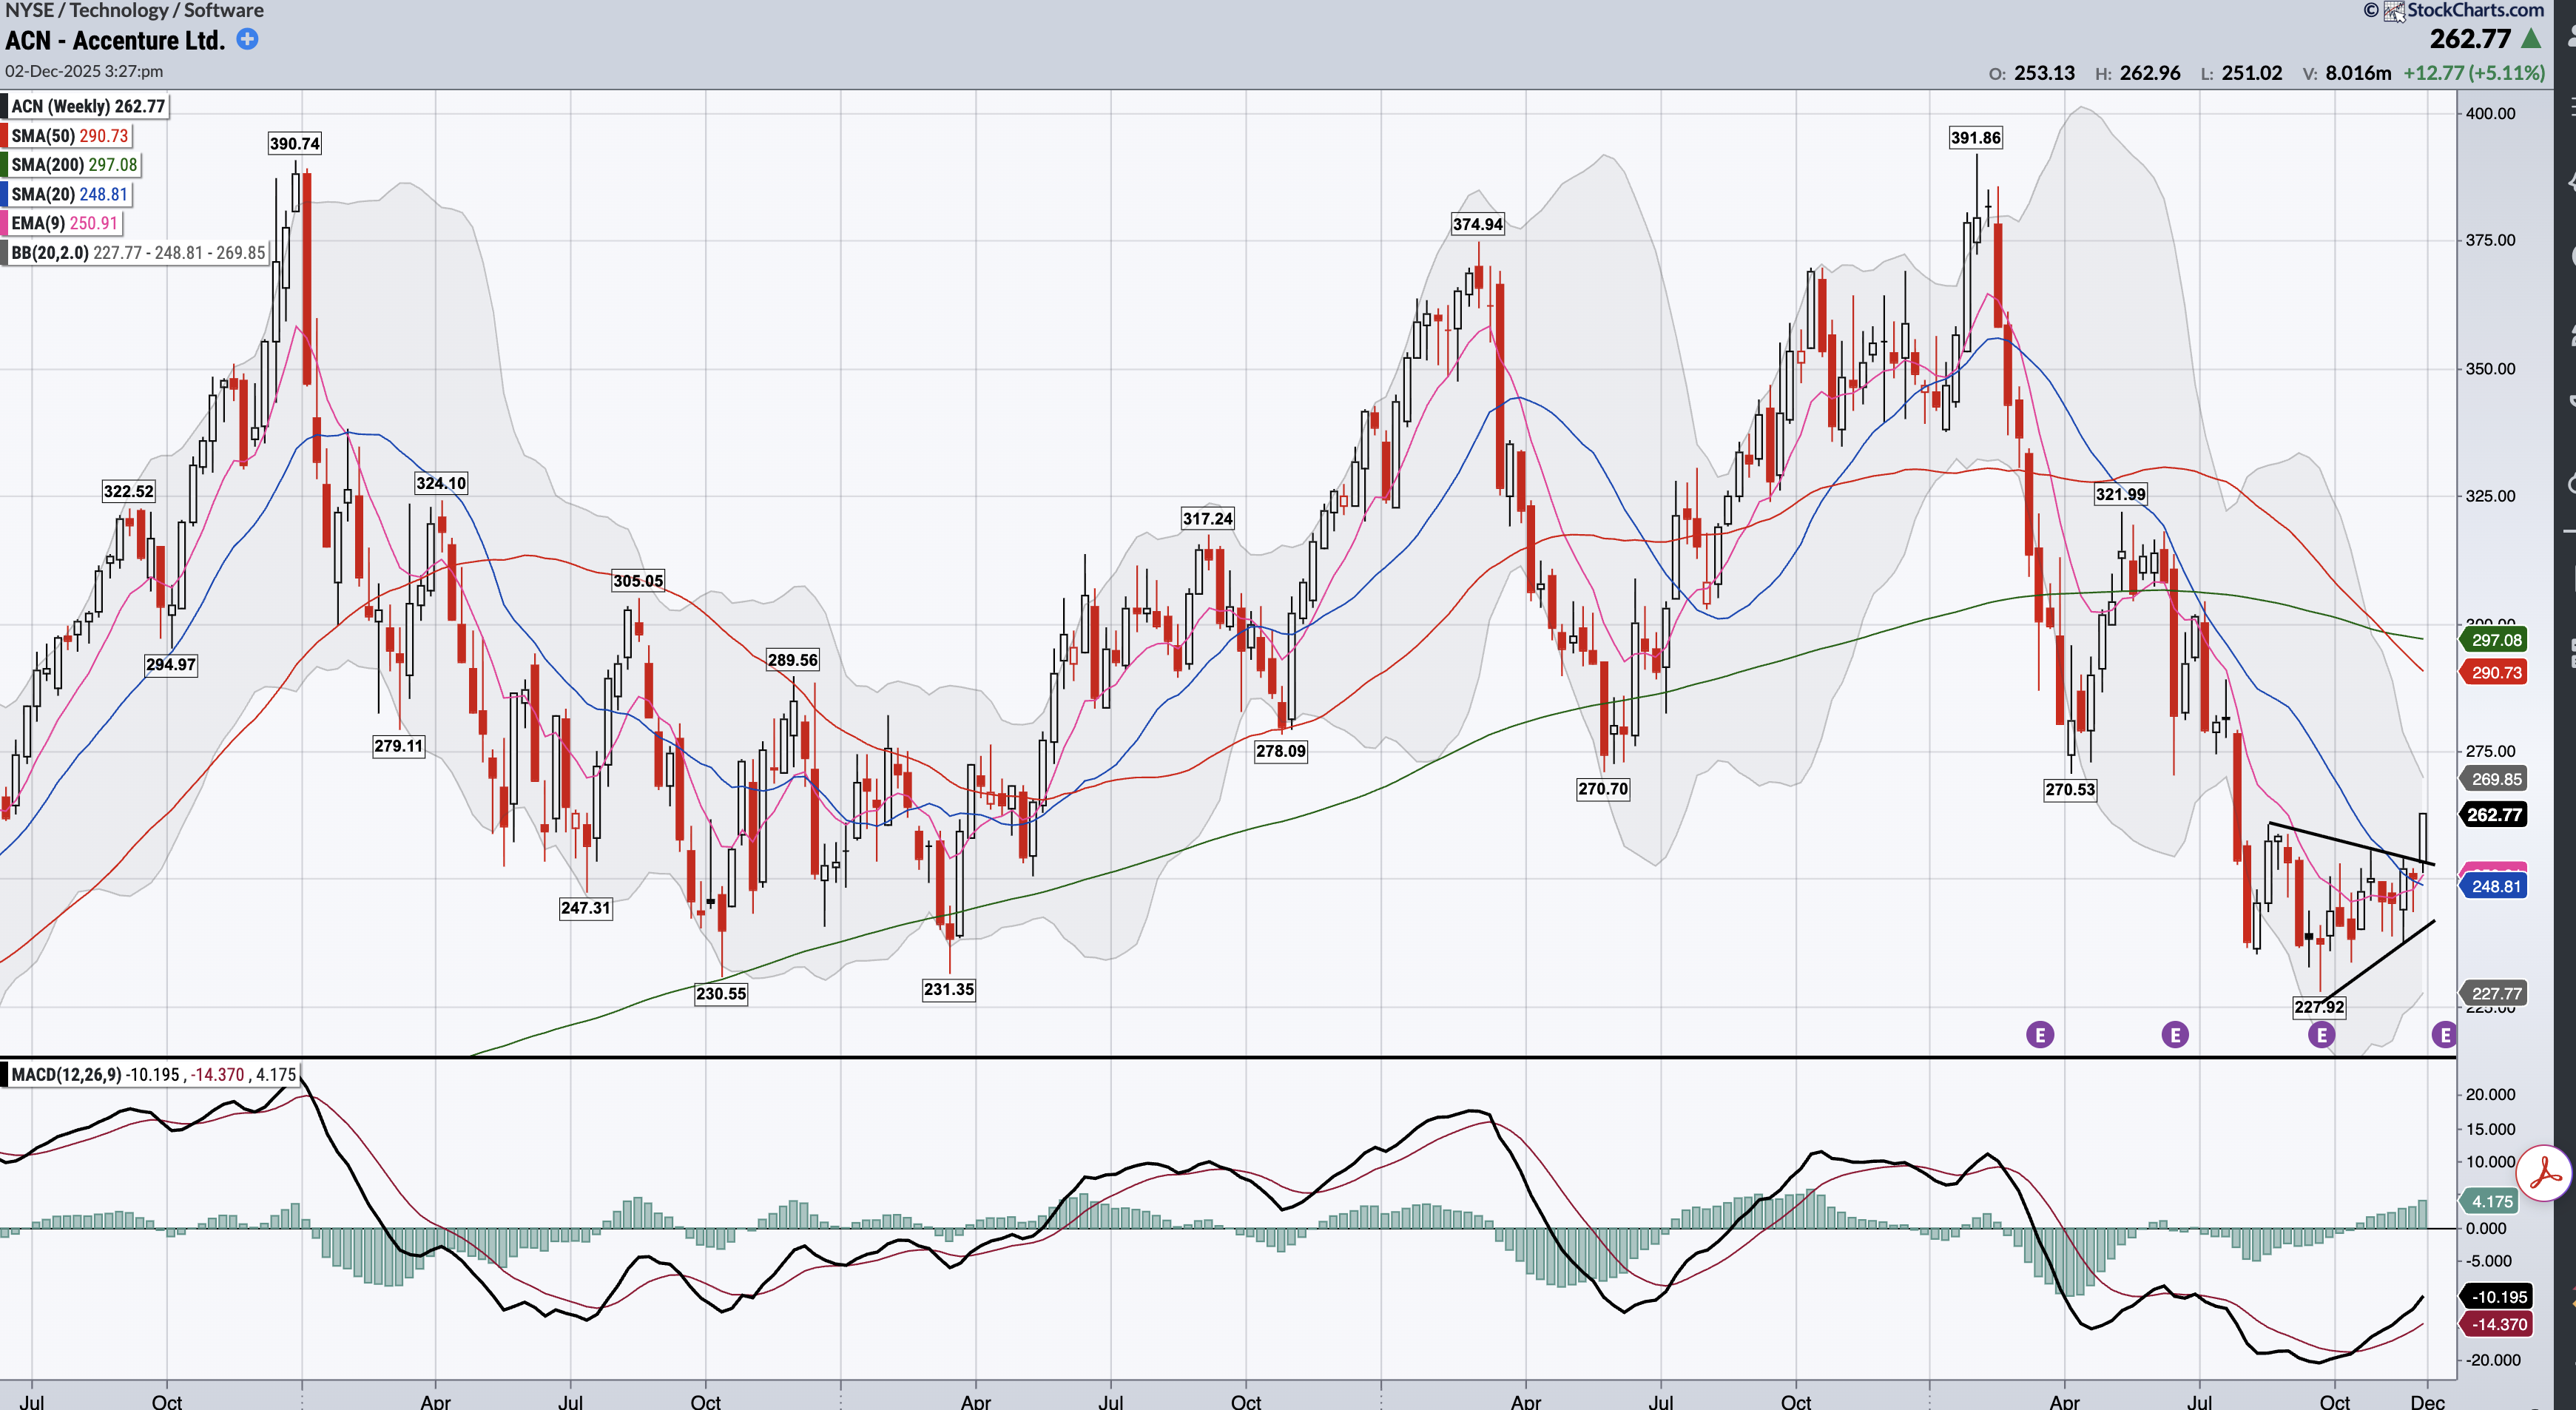The width and height of the screenshot is (2576, 1410).
Task: Click the blue plus icon beside Accenture Ltd.
Action: pyautogui.click(x=247, y=39)
